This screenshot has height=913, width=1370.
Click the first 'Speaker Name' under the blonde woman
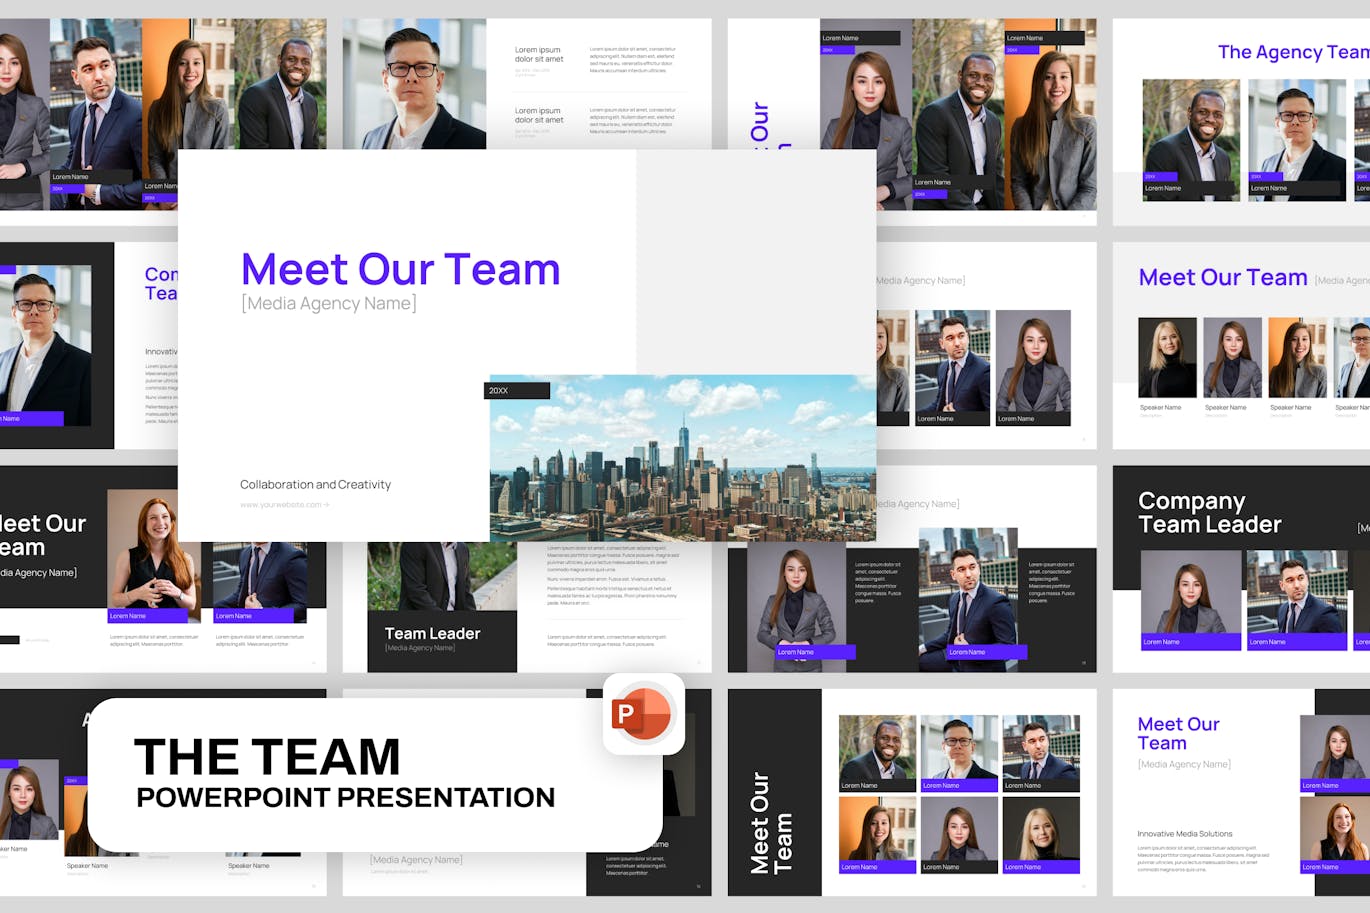(1160, 407)
